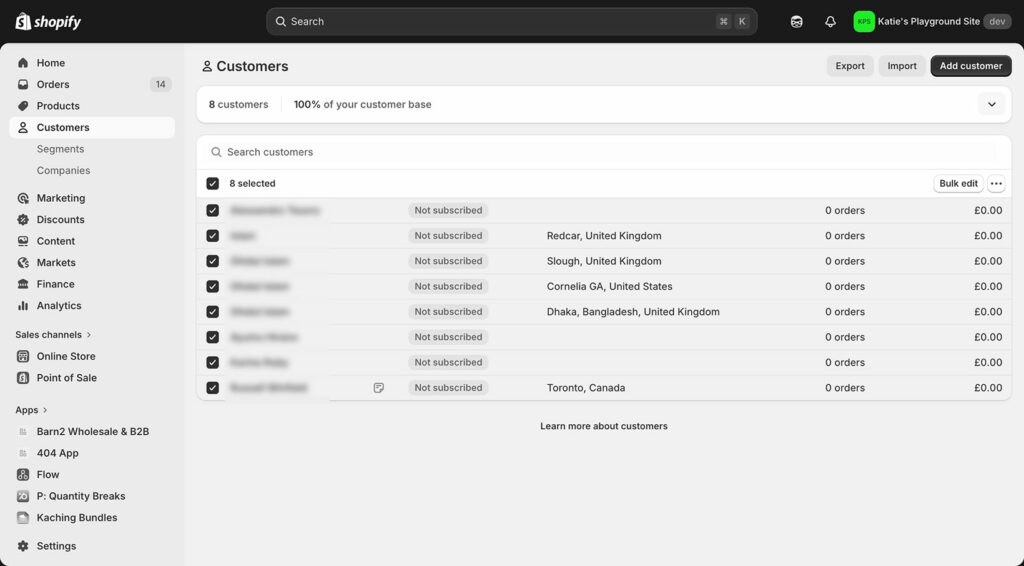The image size is (1024, 566).
Task: Click the Home sidebar icon
Action: 23,63
